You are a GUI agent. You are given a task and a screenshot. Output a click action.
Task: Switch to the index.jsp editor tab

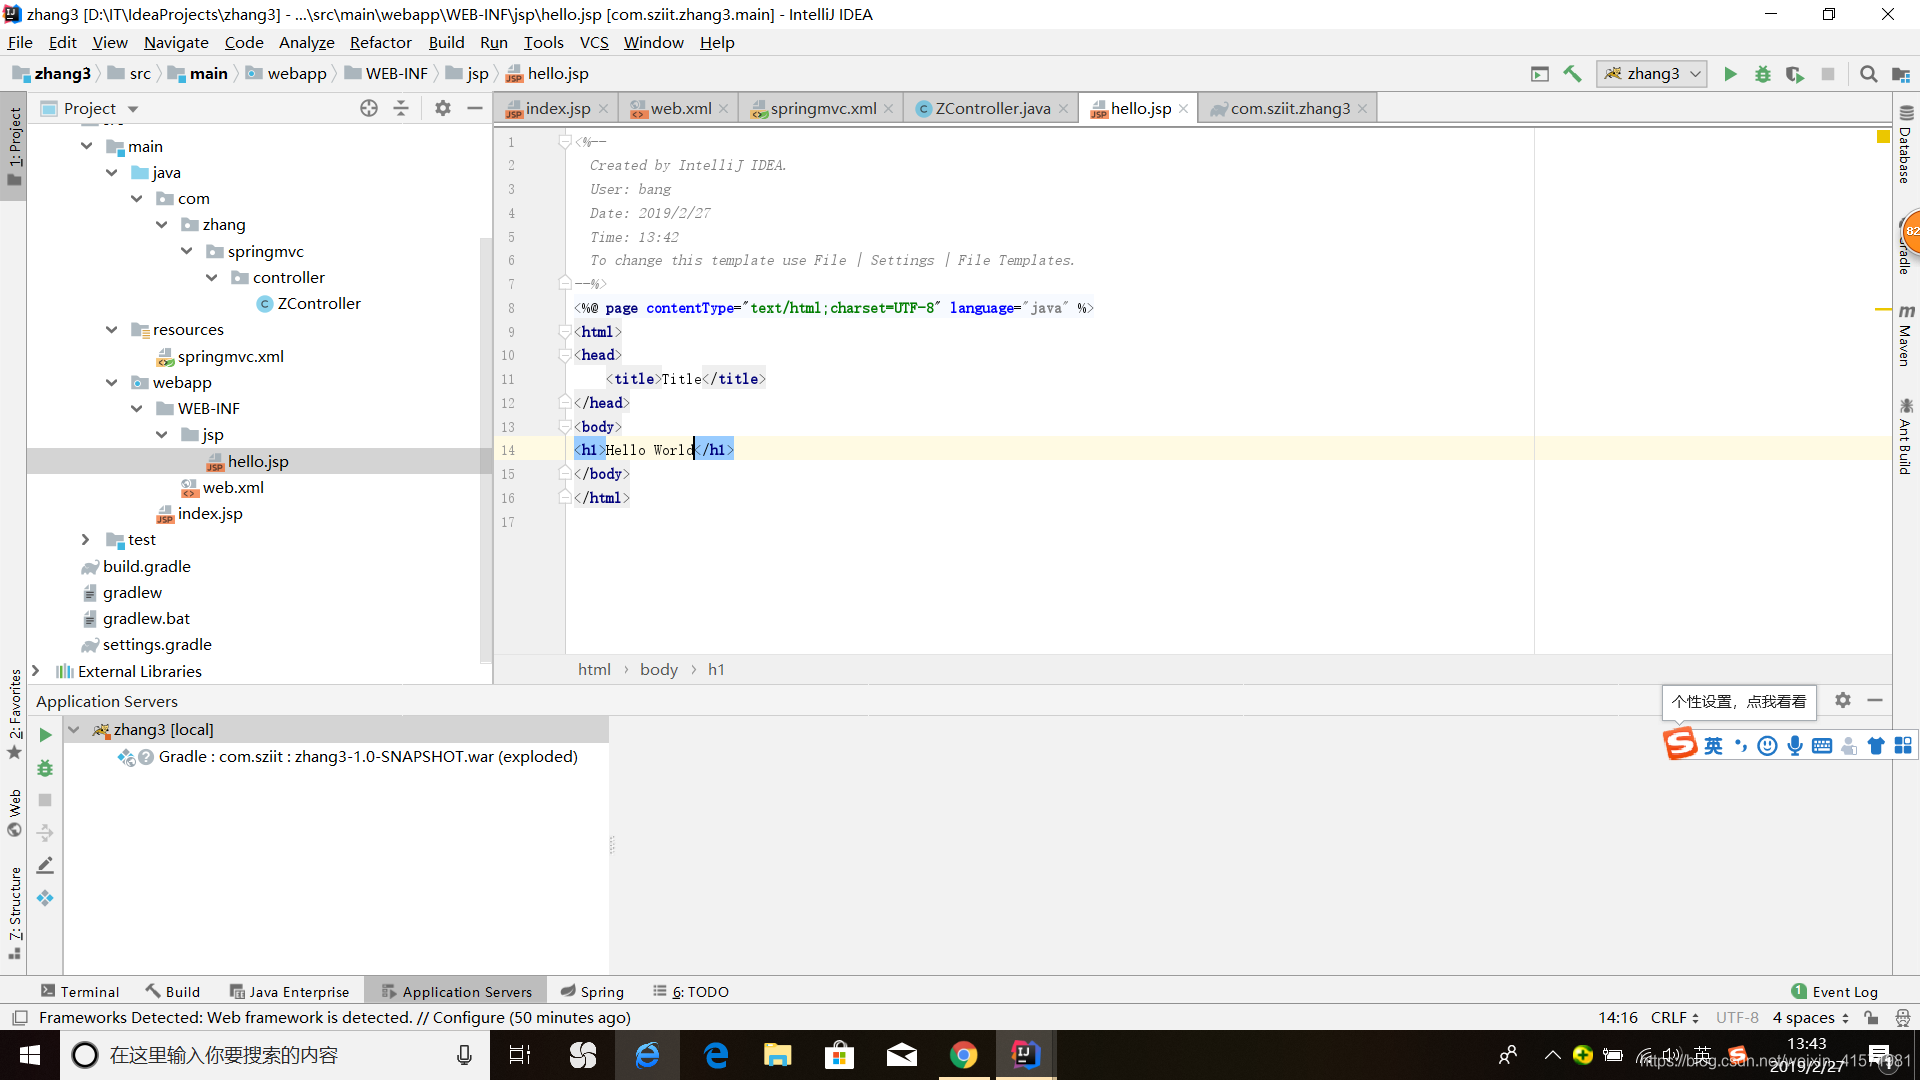556,108
